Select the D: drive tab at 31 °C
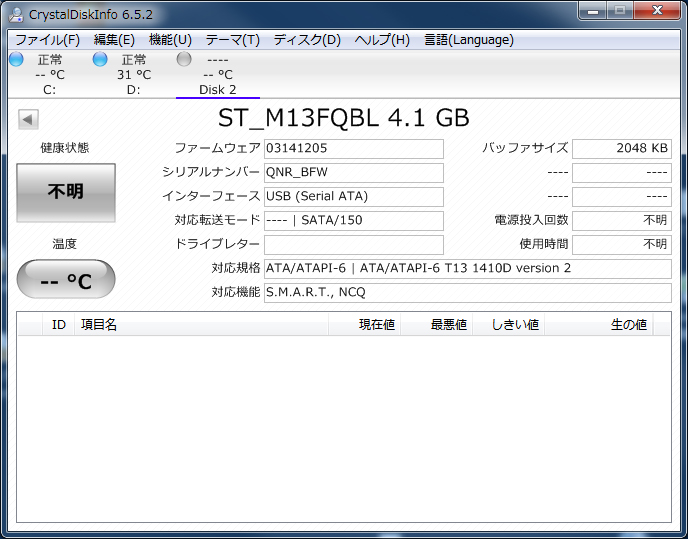The image size is (688, 539). point(133,75)
